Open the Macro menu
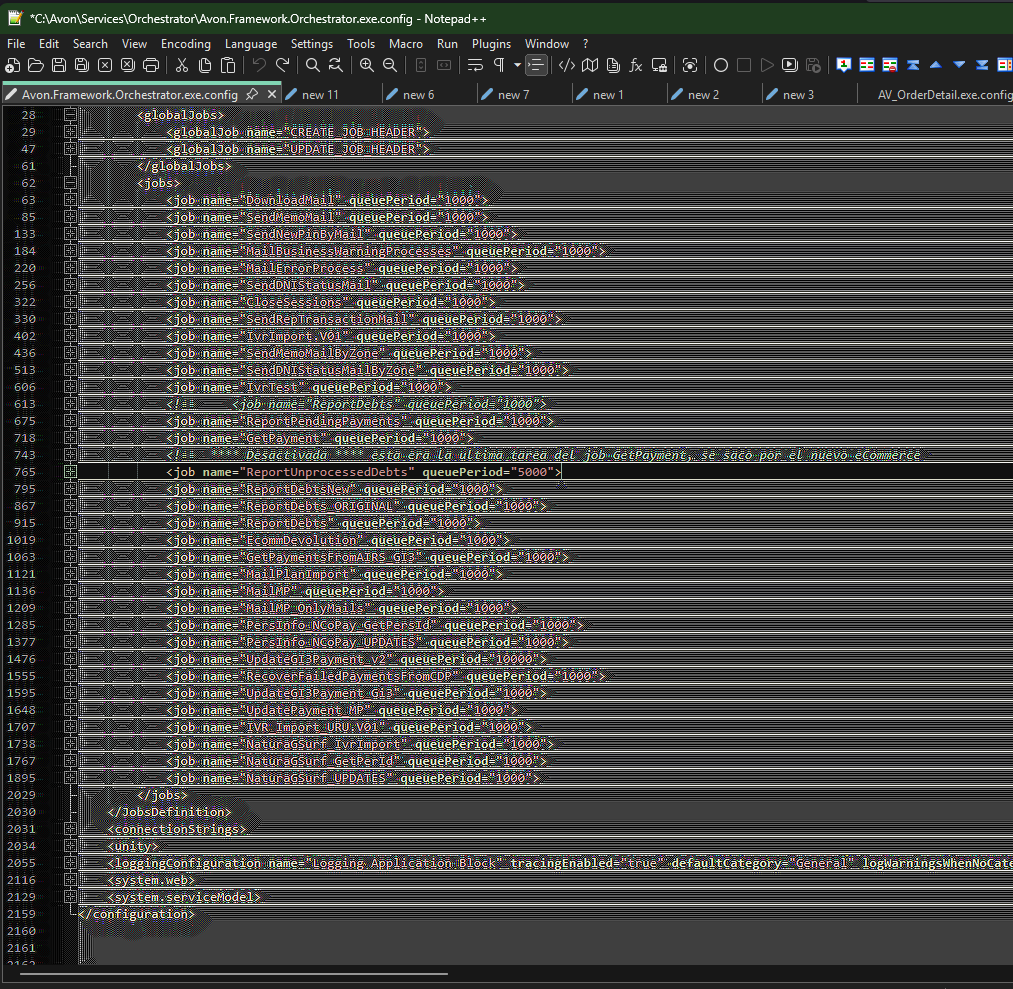Viewport: 1013px width, 989px height. coord(406,44)
